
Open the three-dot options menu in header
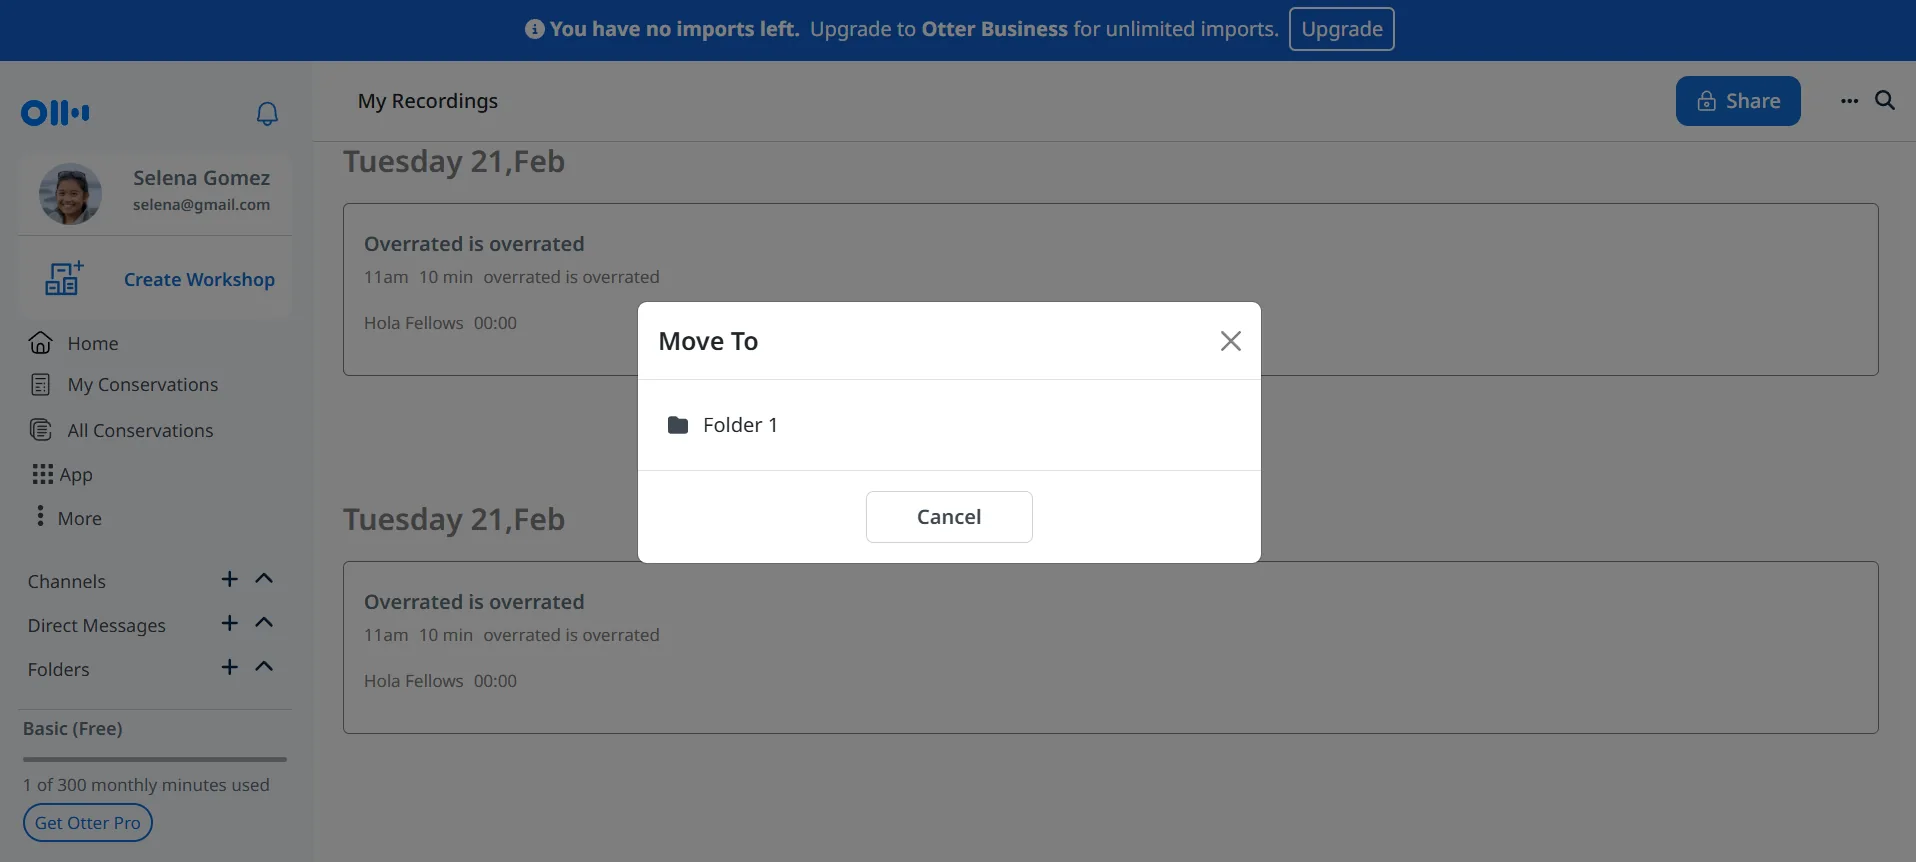[x=1849, y=101]
